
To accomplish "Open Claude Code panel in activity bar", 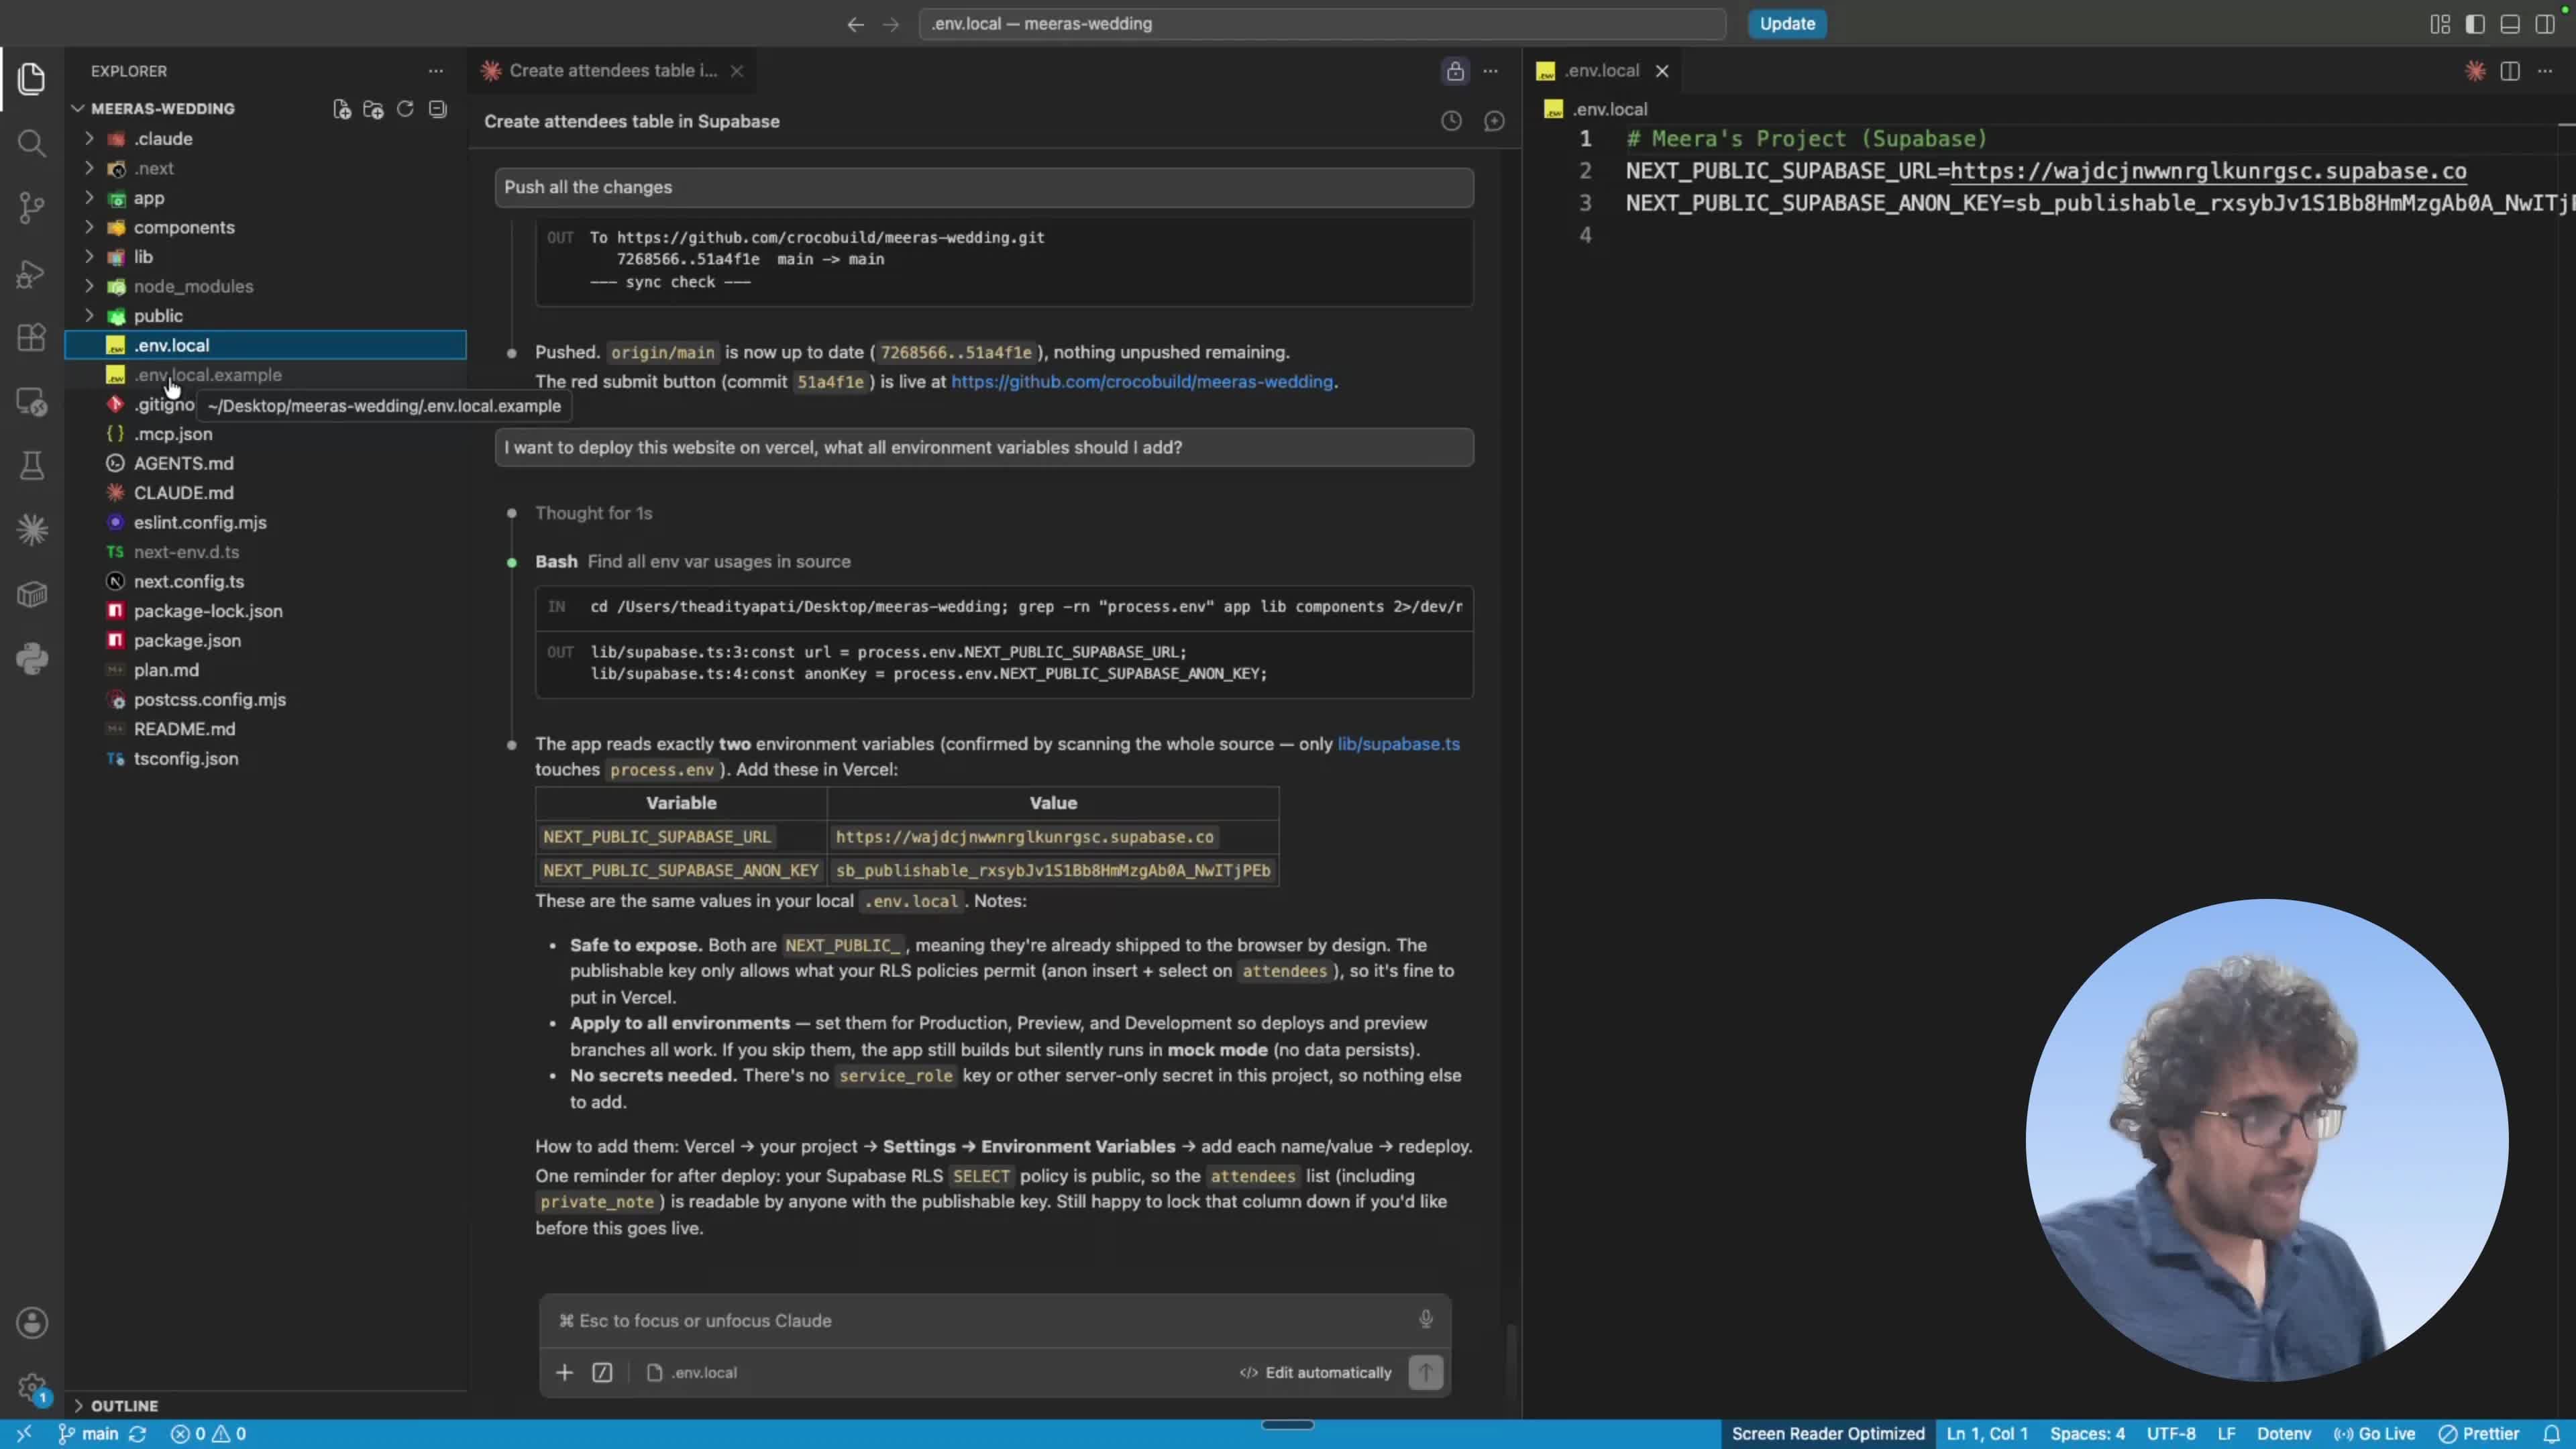I will tap(31, 530).
